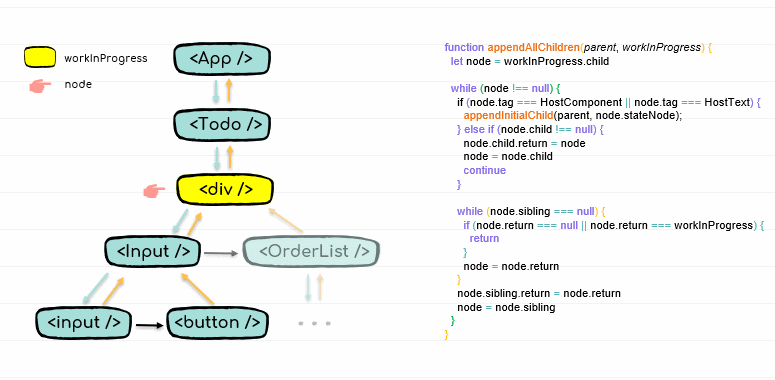Screen dimensions: 775x380
Task: Click 'node = node.child' code line
Action: click(x=508, y=157)
